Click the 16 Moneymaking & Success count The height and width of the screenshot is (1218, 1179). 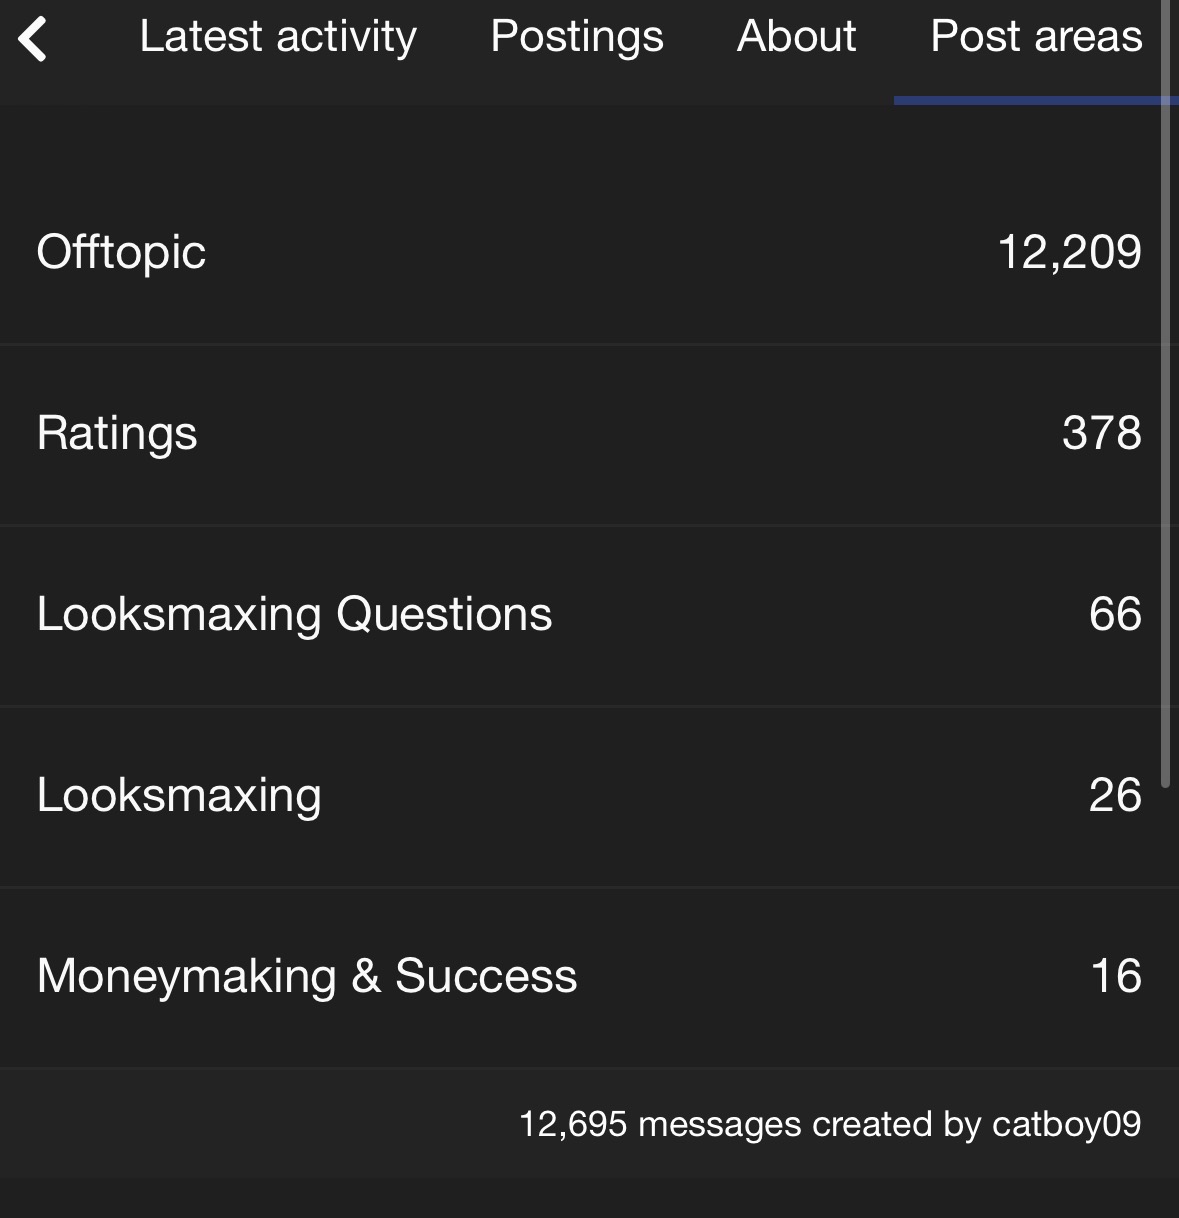click(1116, 976)
